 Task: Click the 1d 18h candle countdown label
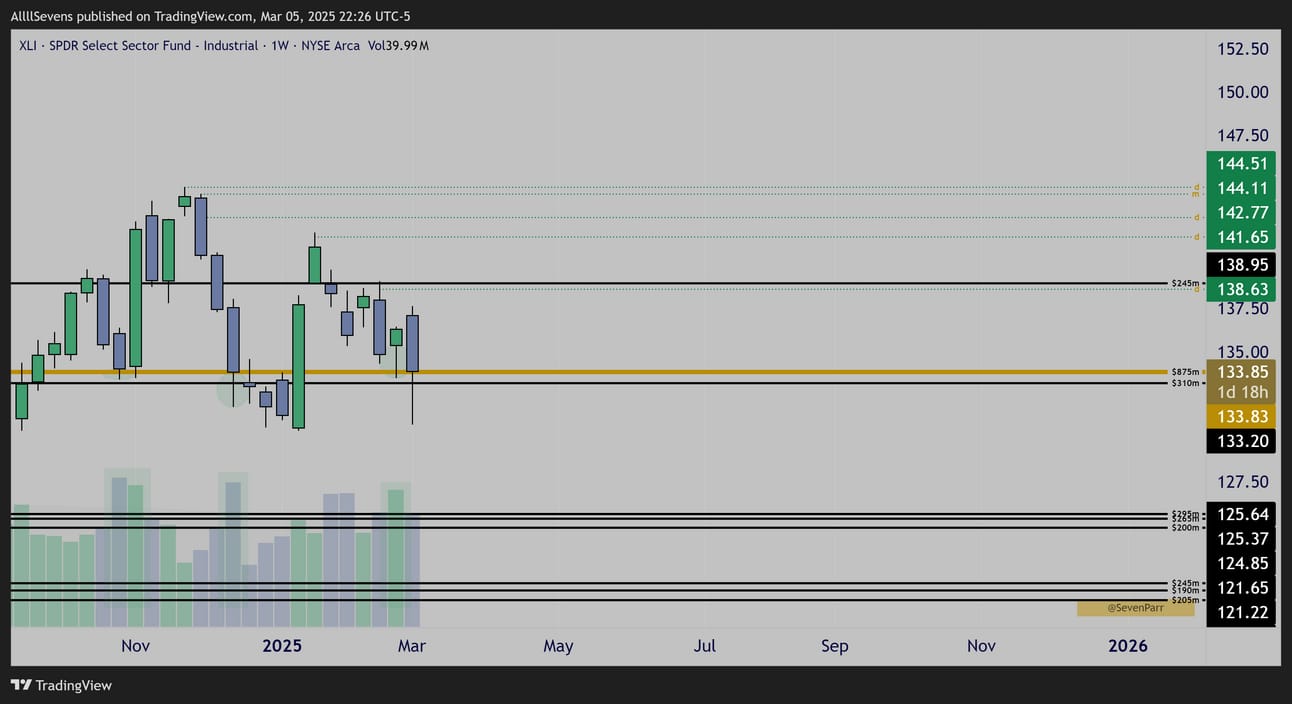click(x=1241, y=392)
